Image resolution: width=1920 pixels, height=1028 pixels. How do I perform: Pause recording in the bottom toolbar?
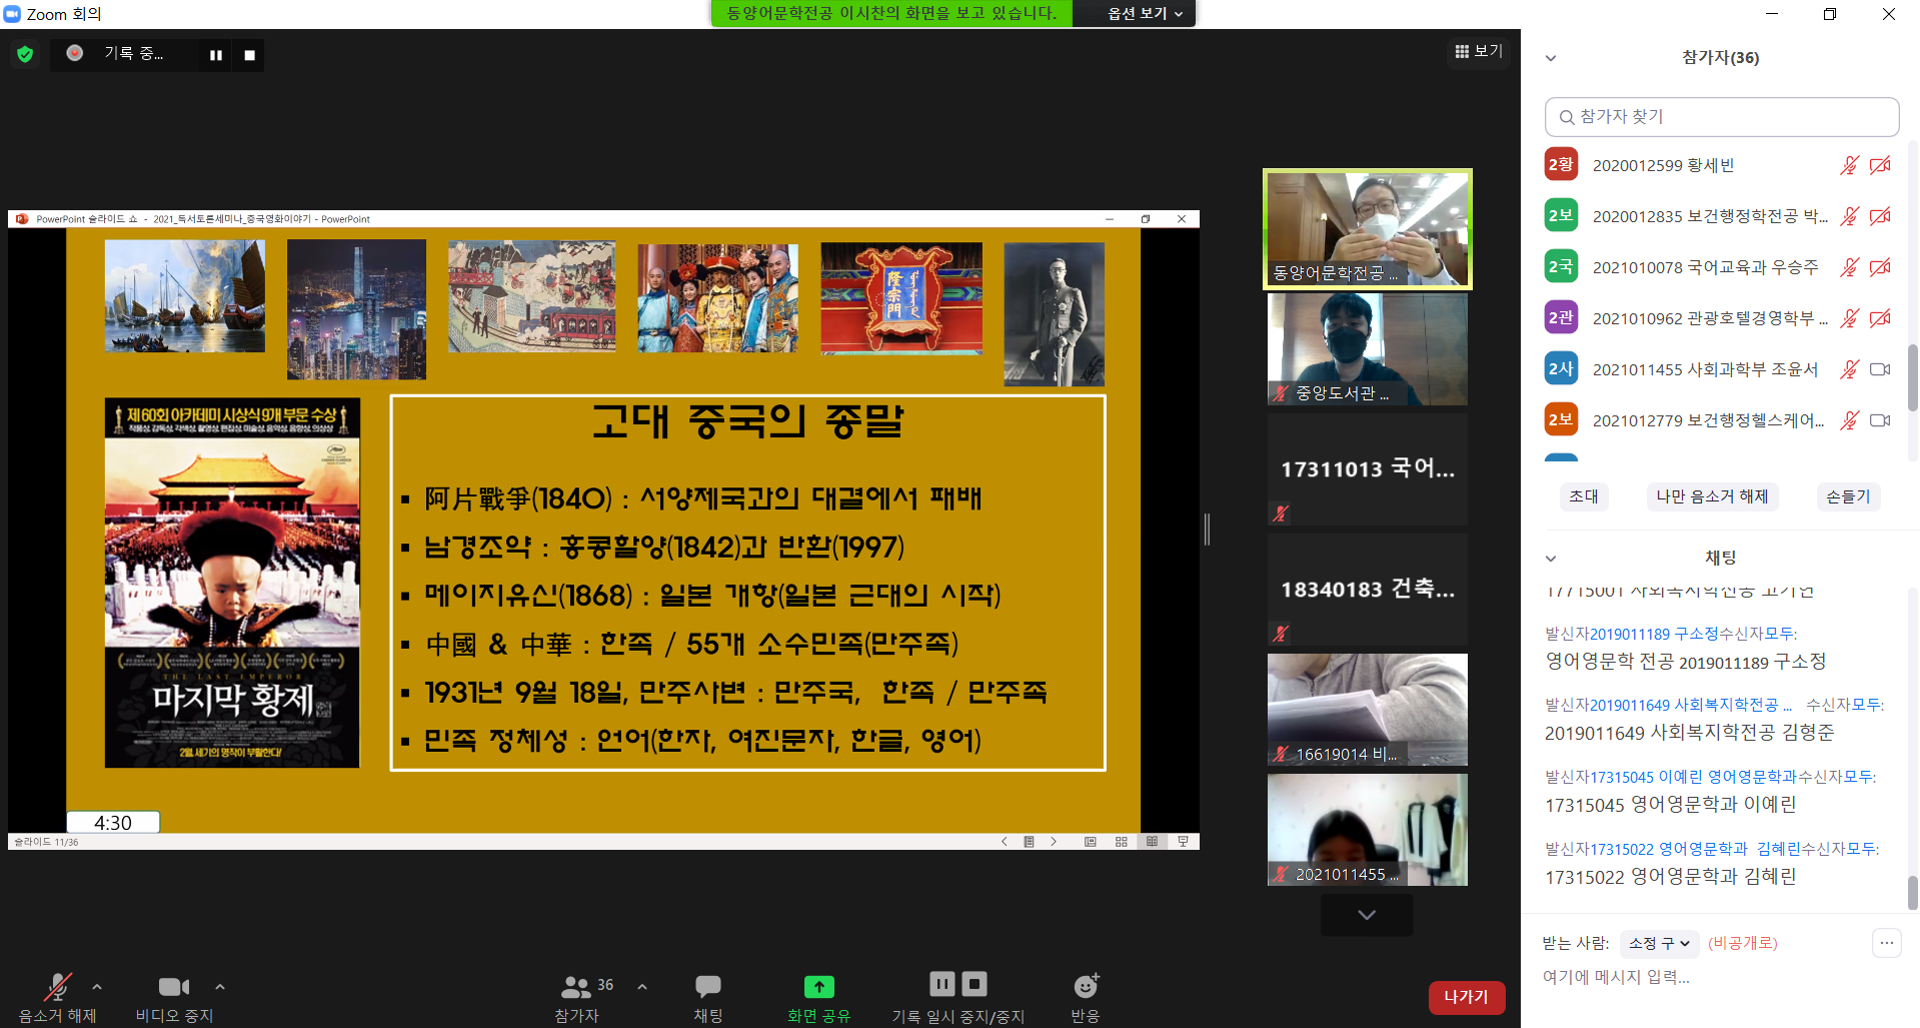(942, 984)
